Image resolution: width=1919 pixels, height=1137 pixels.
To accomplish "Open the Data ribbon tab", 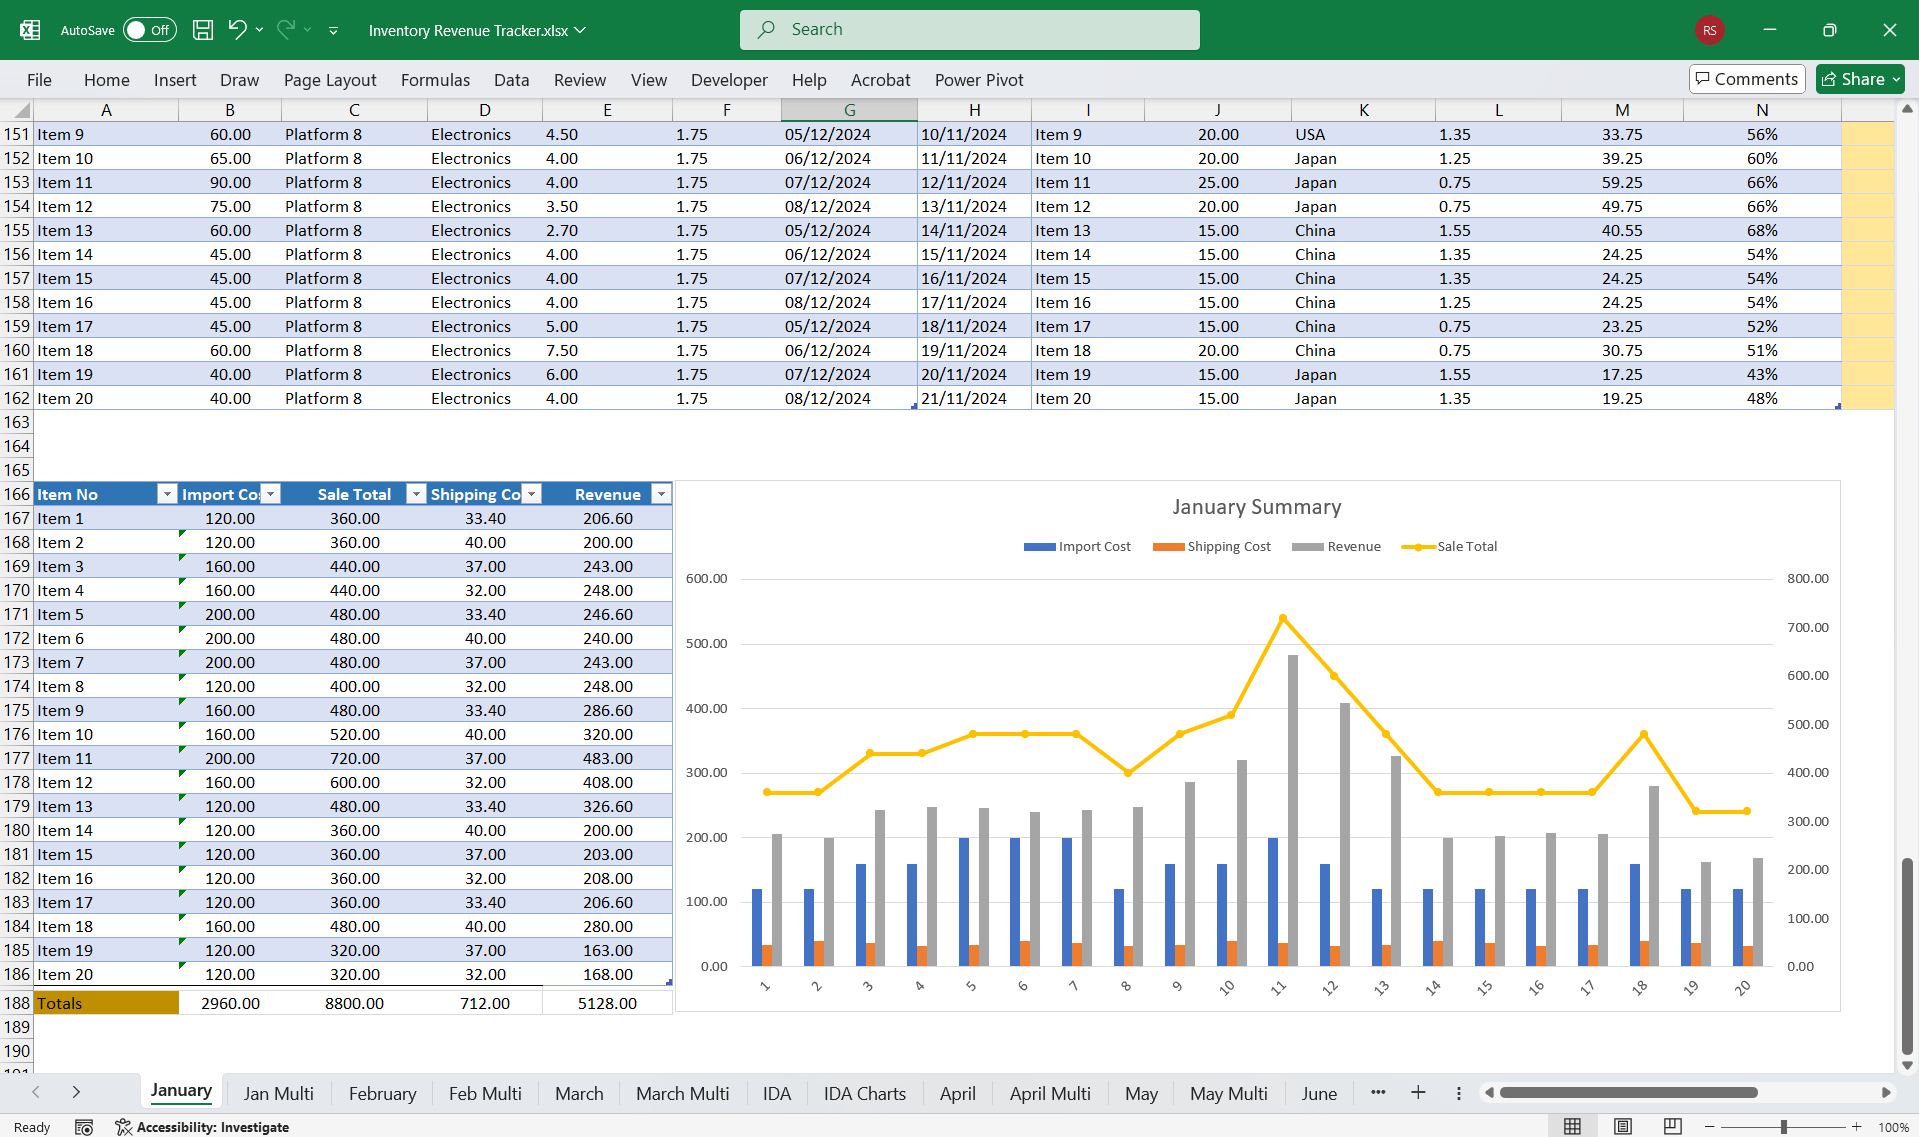I will coord(511,80).
